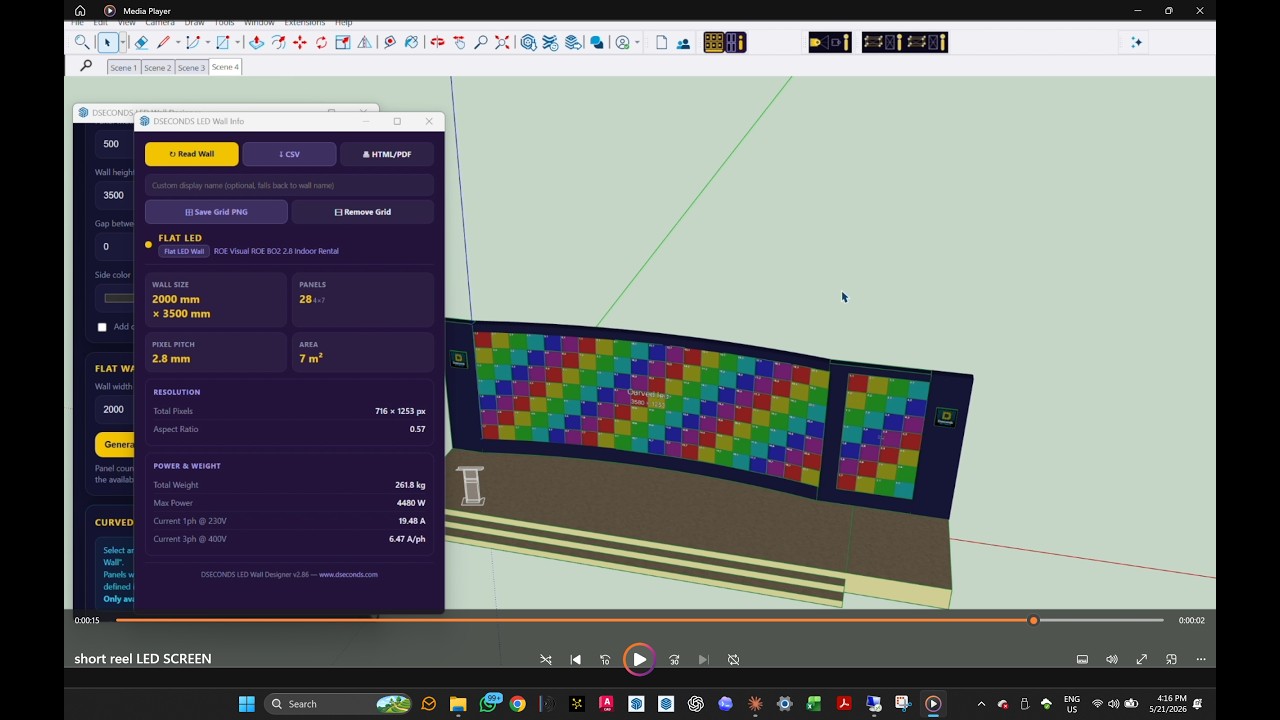Activate the Orbit tool icon
This screenshot has width=1280, height=720.
(438, 42)
